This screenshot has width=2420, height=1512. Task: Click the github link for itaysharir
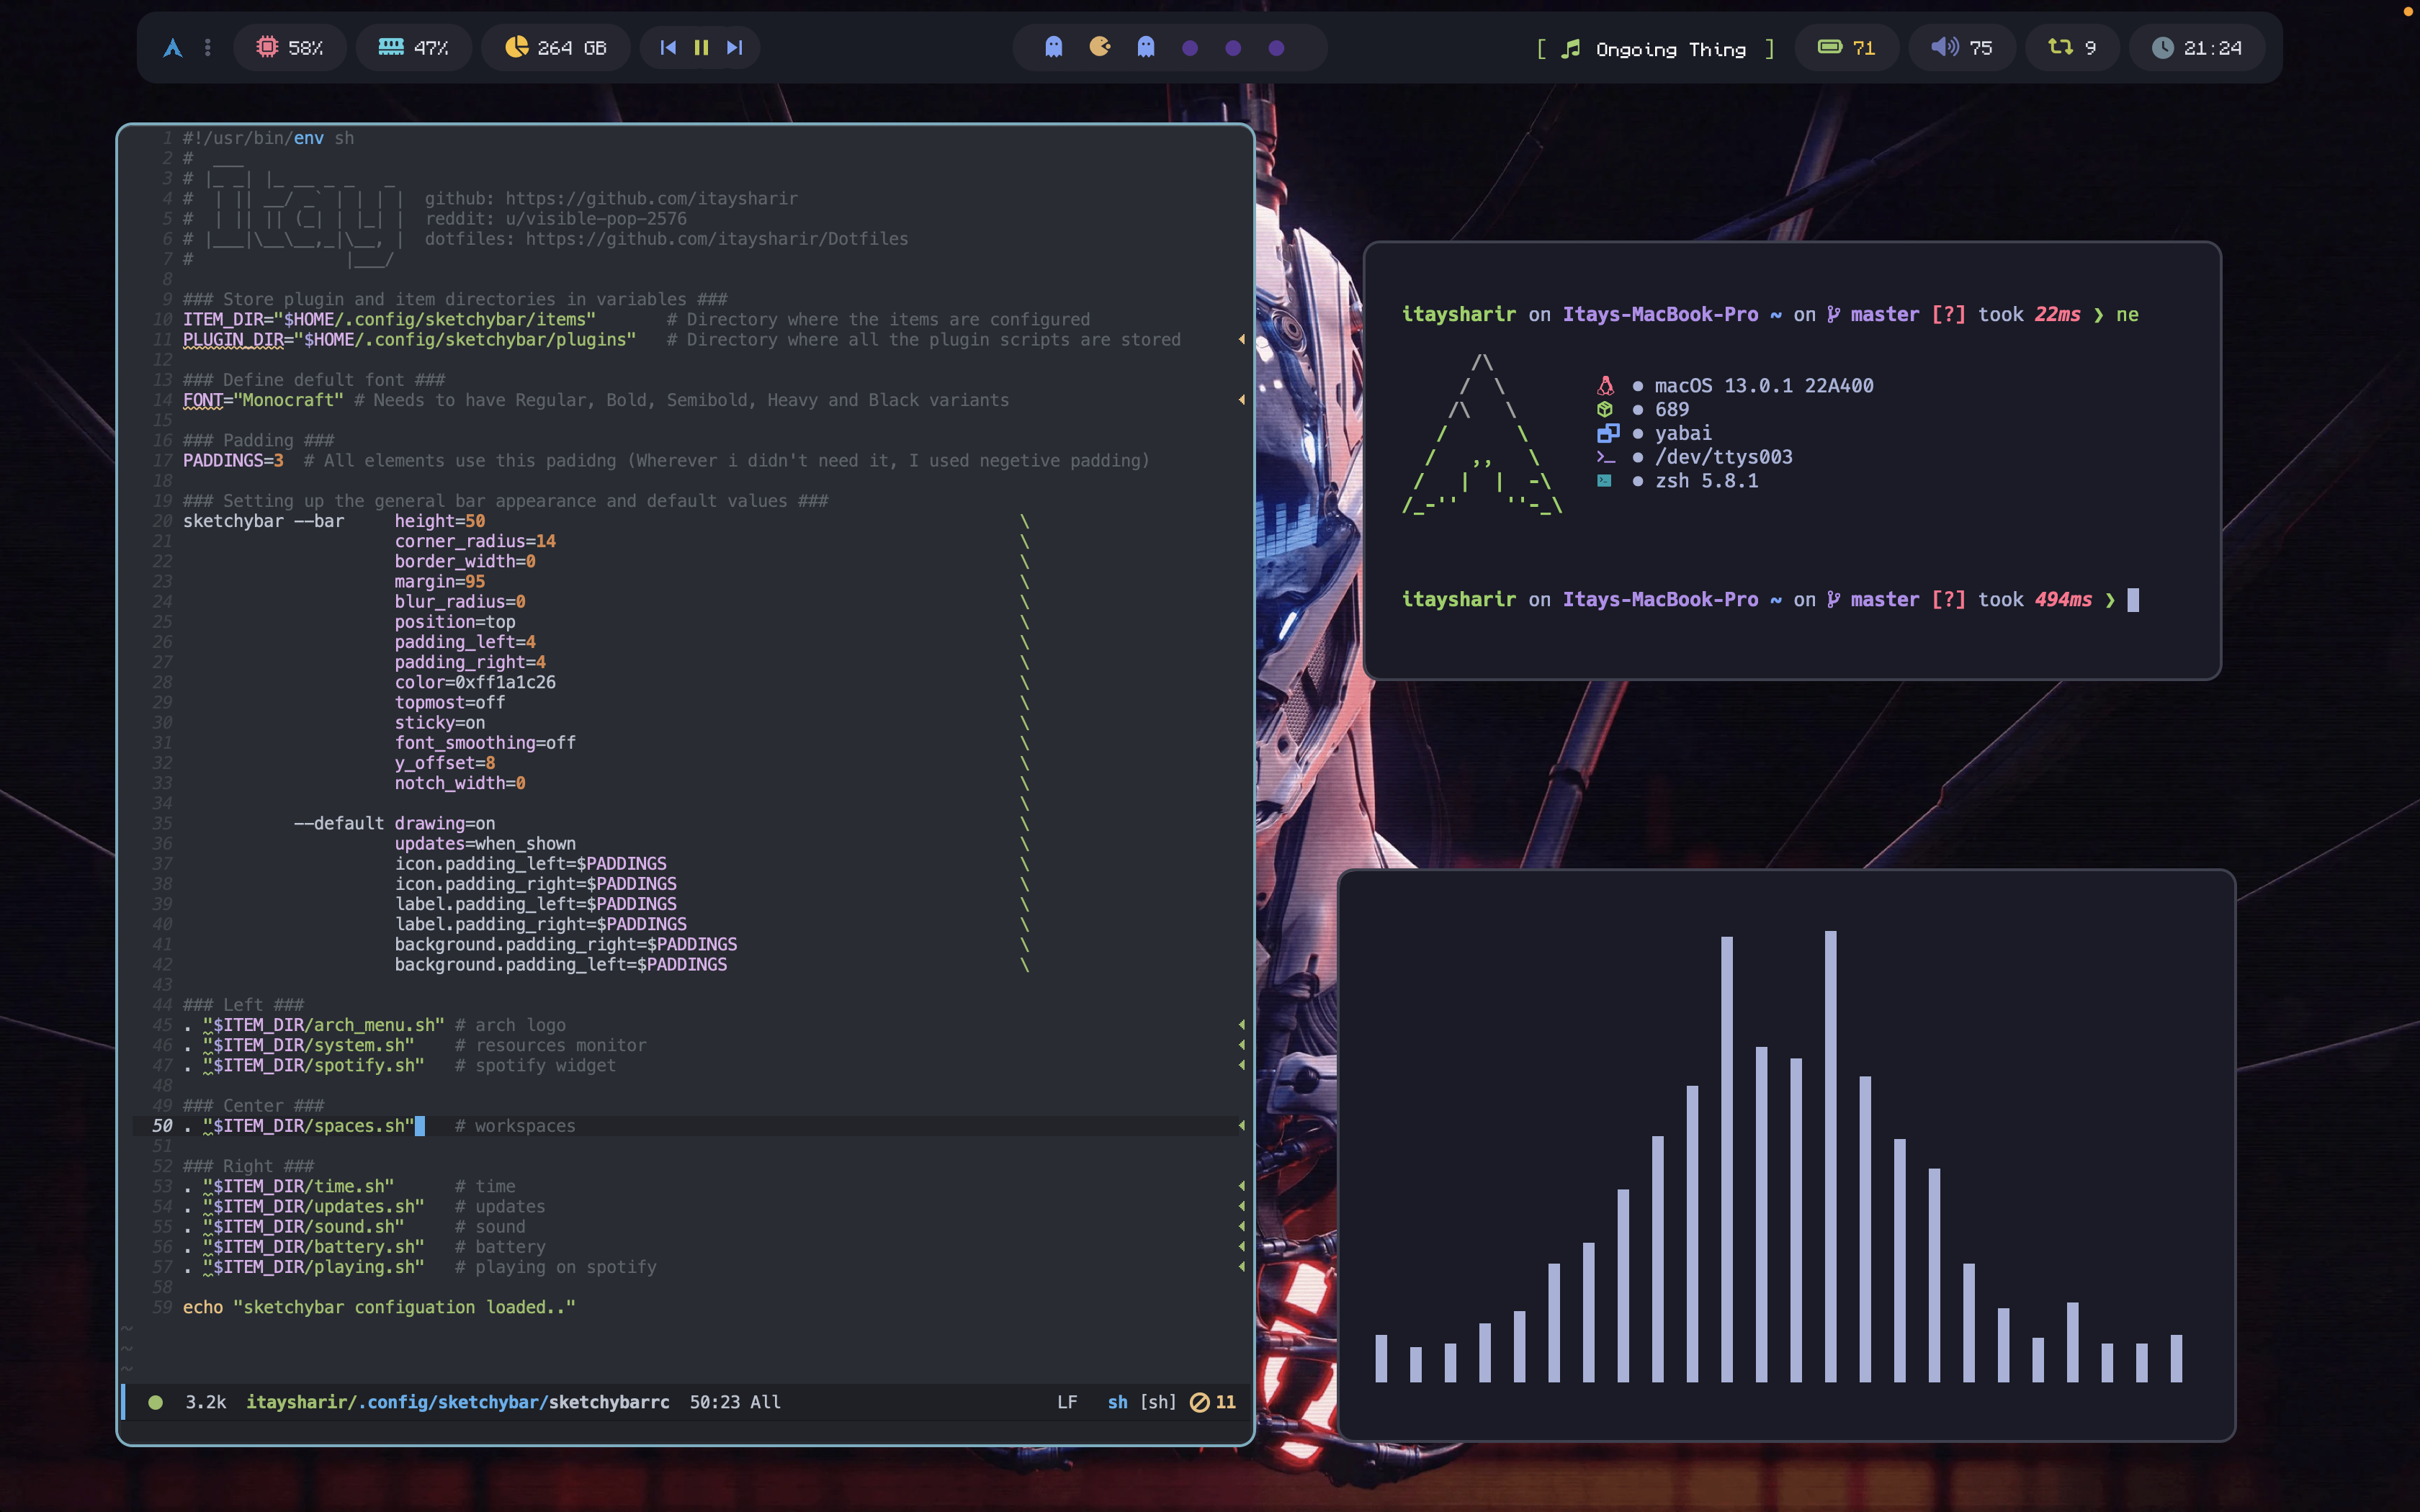pyautogui.click(x=650, y=198)
